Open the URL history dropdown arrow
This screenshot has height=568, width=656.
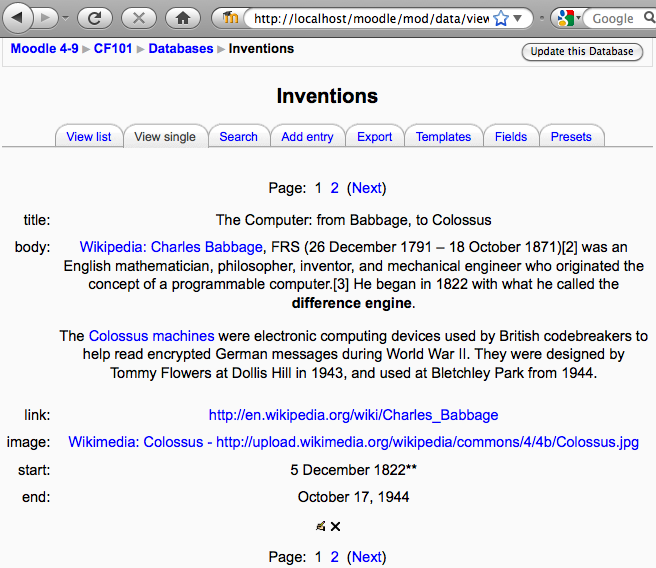pyautogui.click(x=518, y=18)
